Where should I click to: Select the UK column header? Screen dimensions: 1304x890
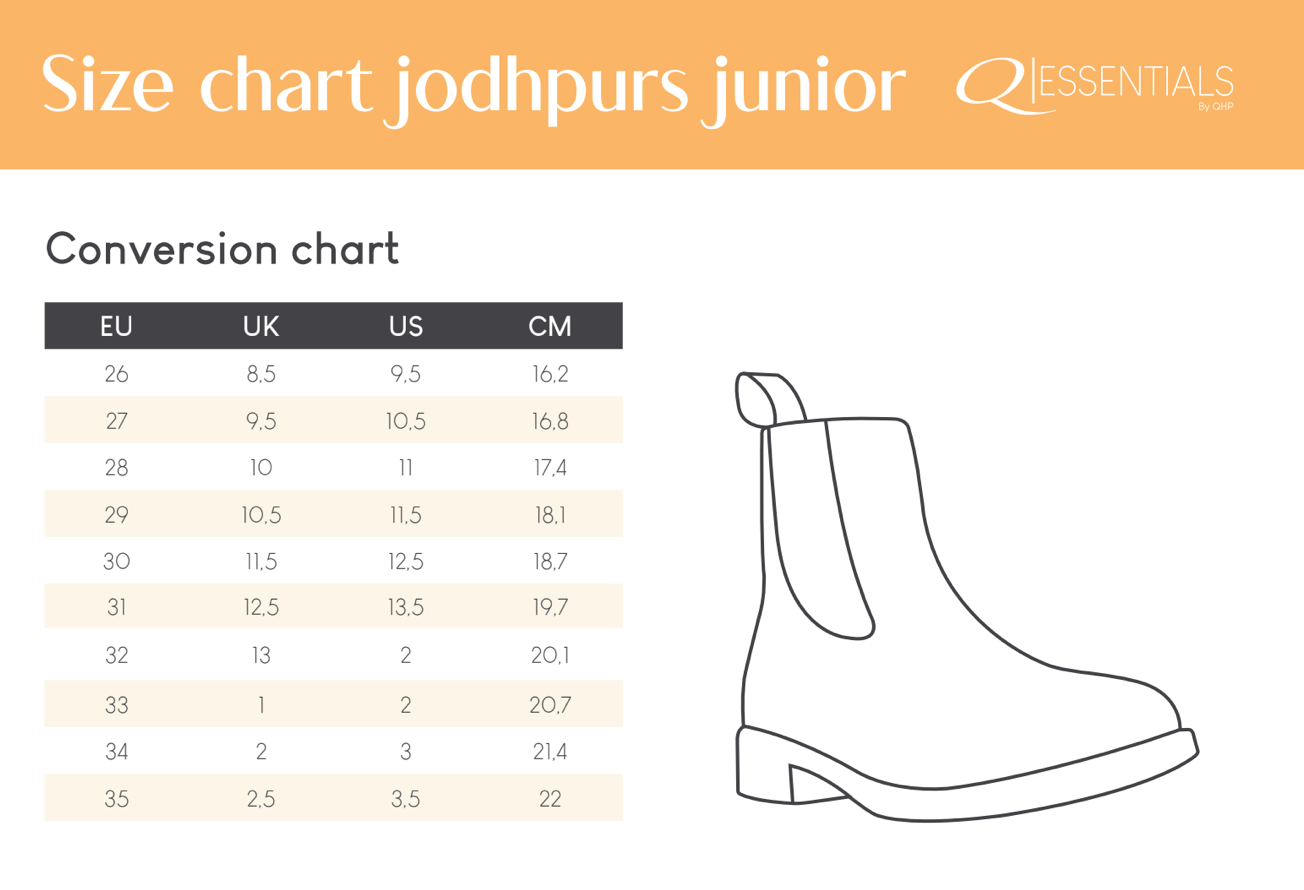coord(262,326)
